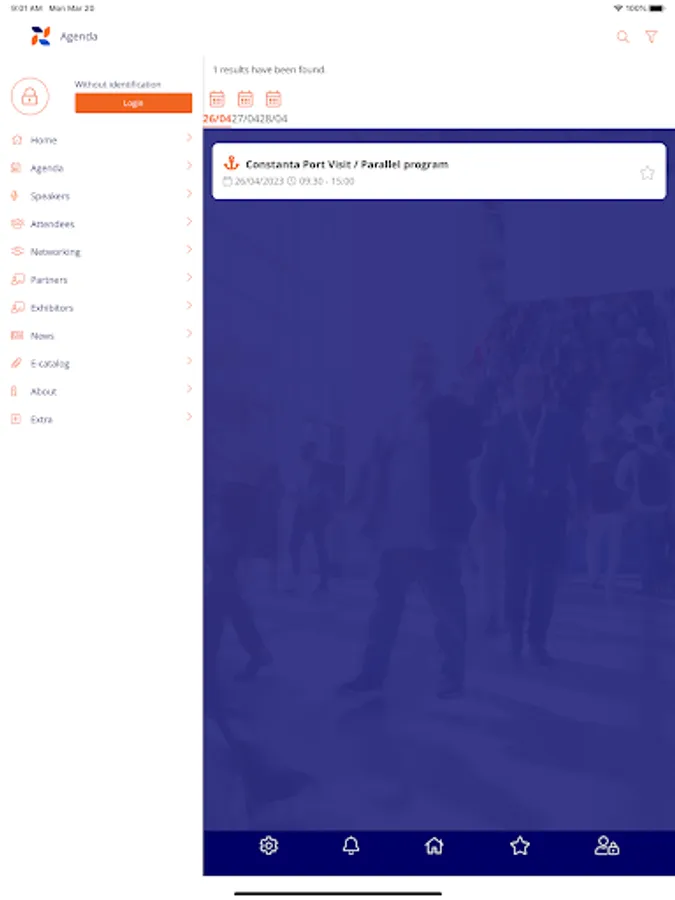Expand the E-catalog row chevron

[x=189, y=361]
